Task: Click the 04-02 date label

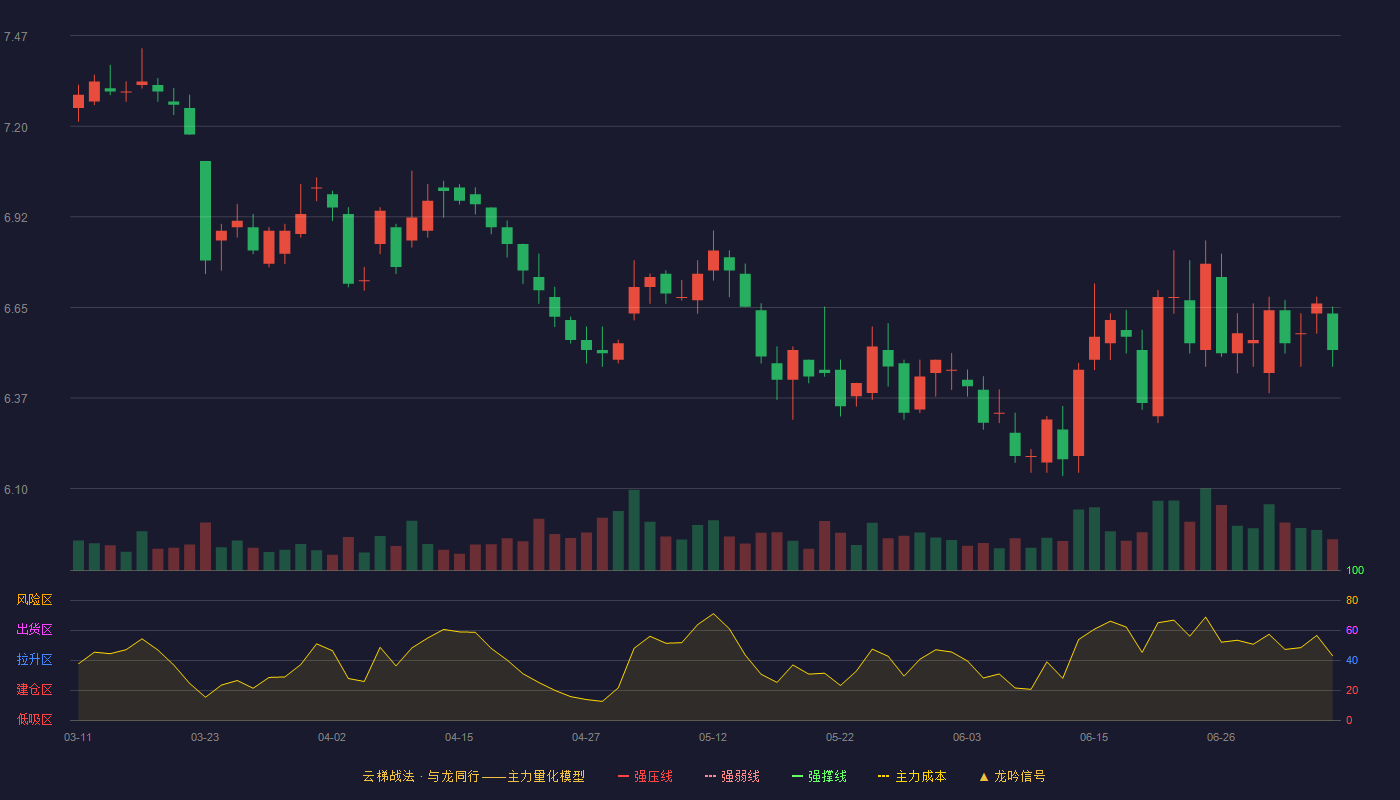Action: click(x=332, y=737)
